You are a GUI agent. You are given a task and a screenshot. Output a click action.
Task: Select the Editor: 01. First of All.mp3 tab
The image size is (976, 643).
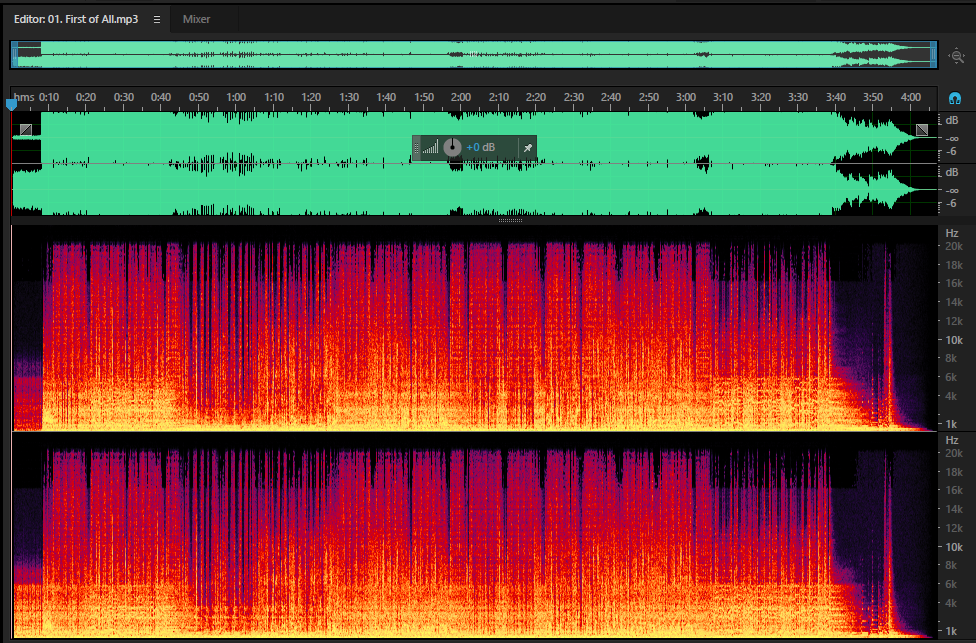76,19
